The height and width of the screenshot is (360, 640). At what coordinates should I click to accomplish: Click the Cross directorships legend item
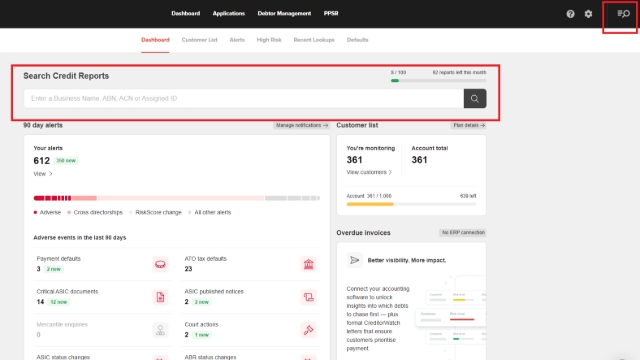95,212
